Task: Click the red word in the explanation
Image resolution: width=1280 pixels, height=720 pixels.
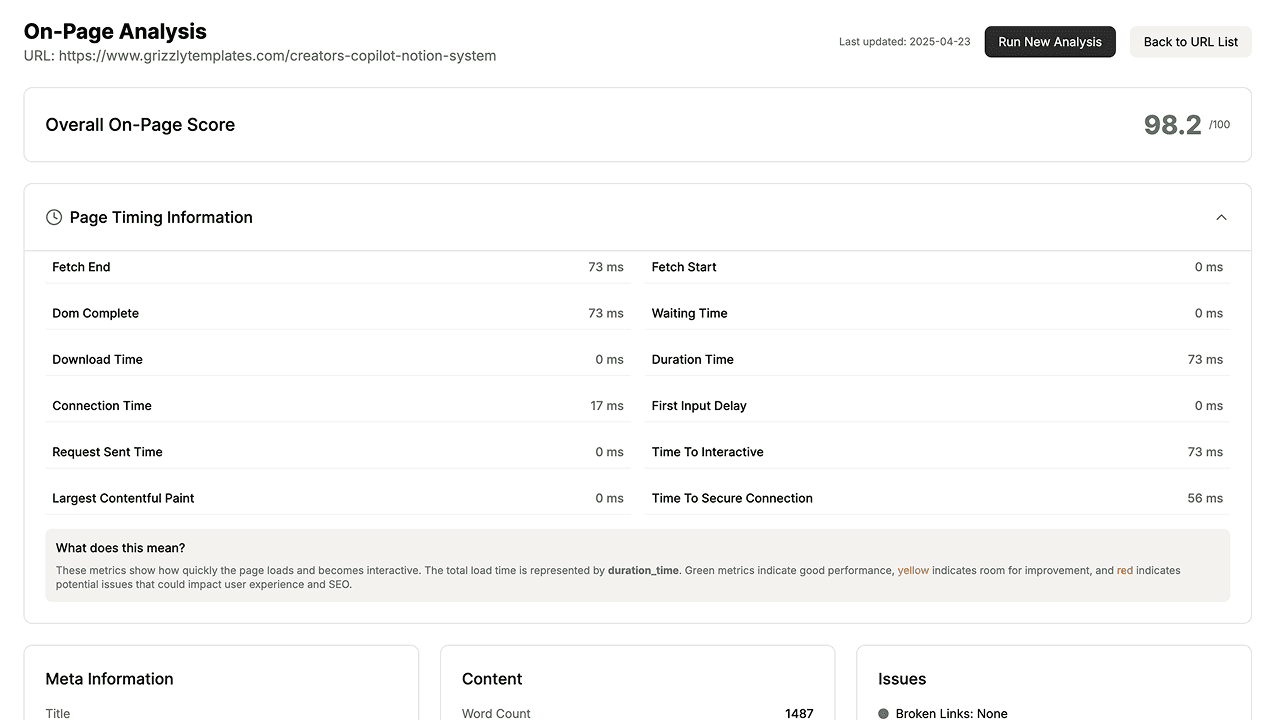Action: (x=1125, y=570)
